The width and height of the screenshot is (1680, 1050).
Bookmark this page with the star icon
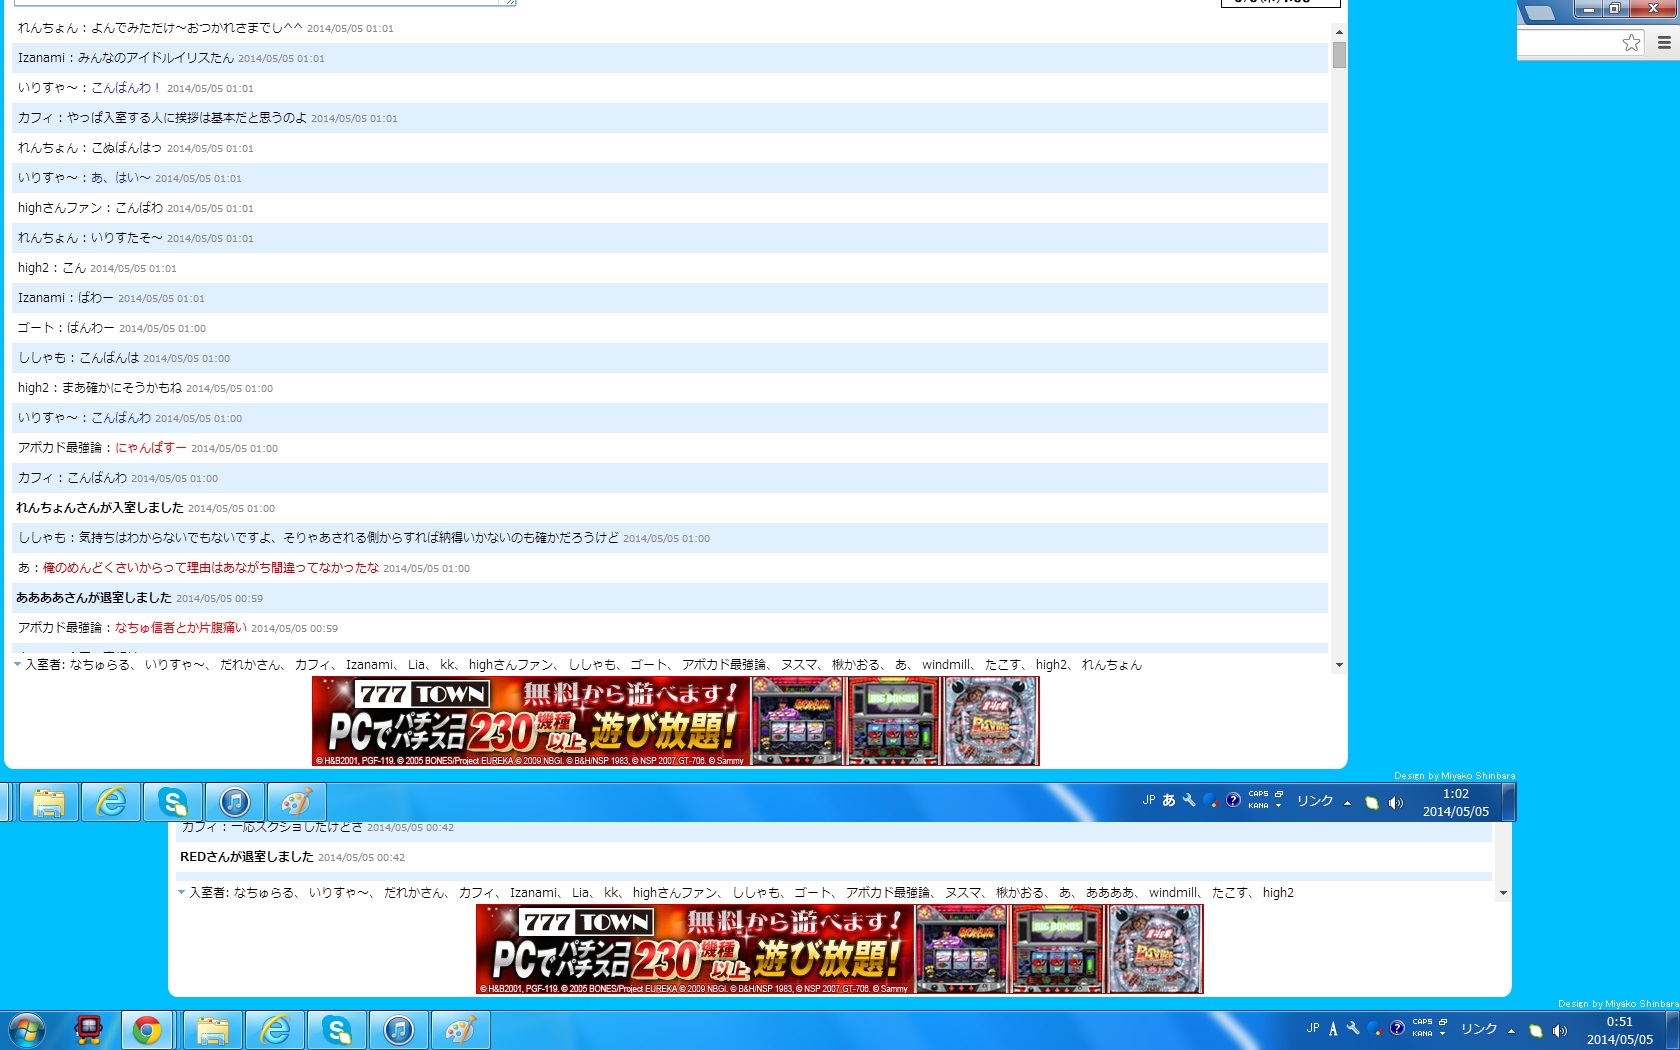tap(1631, 42)
